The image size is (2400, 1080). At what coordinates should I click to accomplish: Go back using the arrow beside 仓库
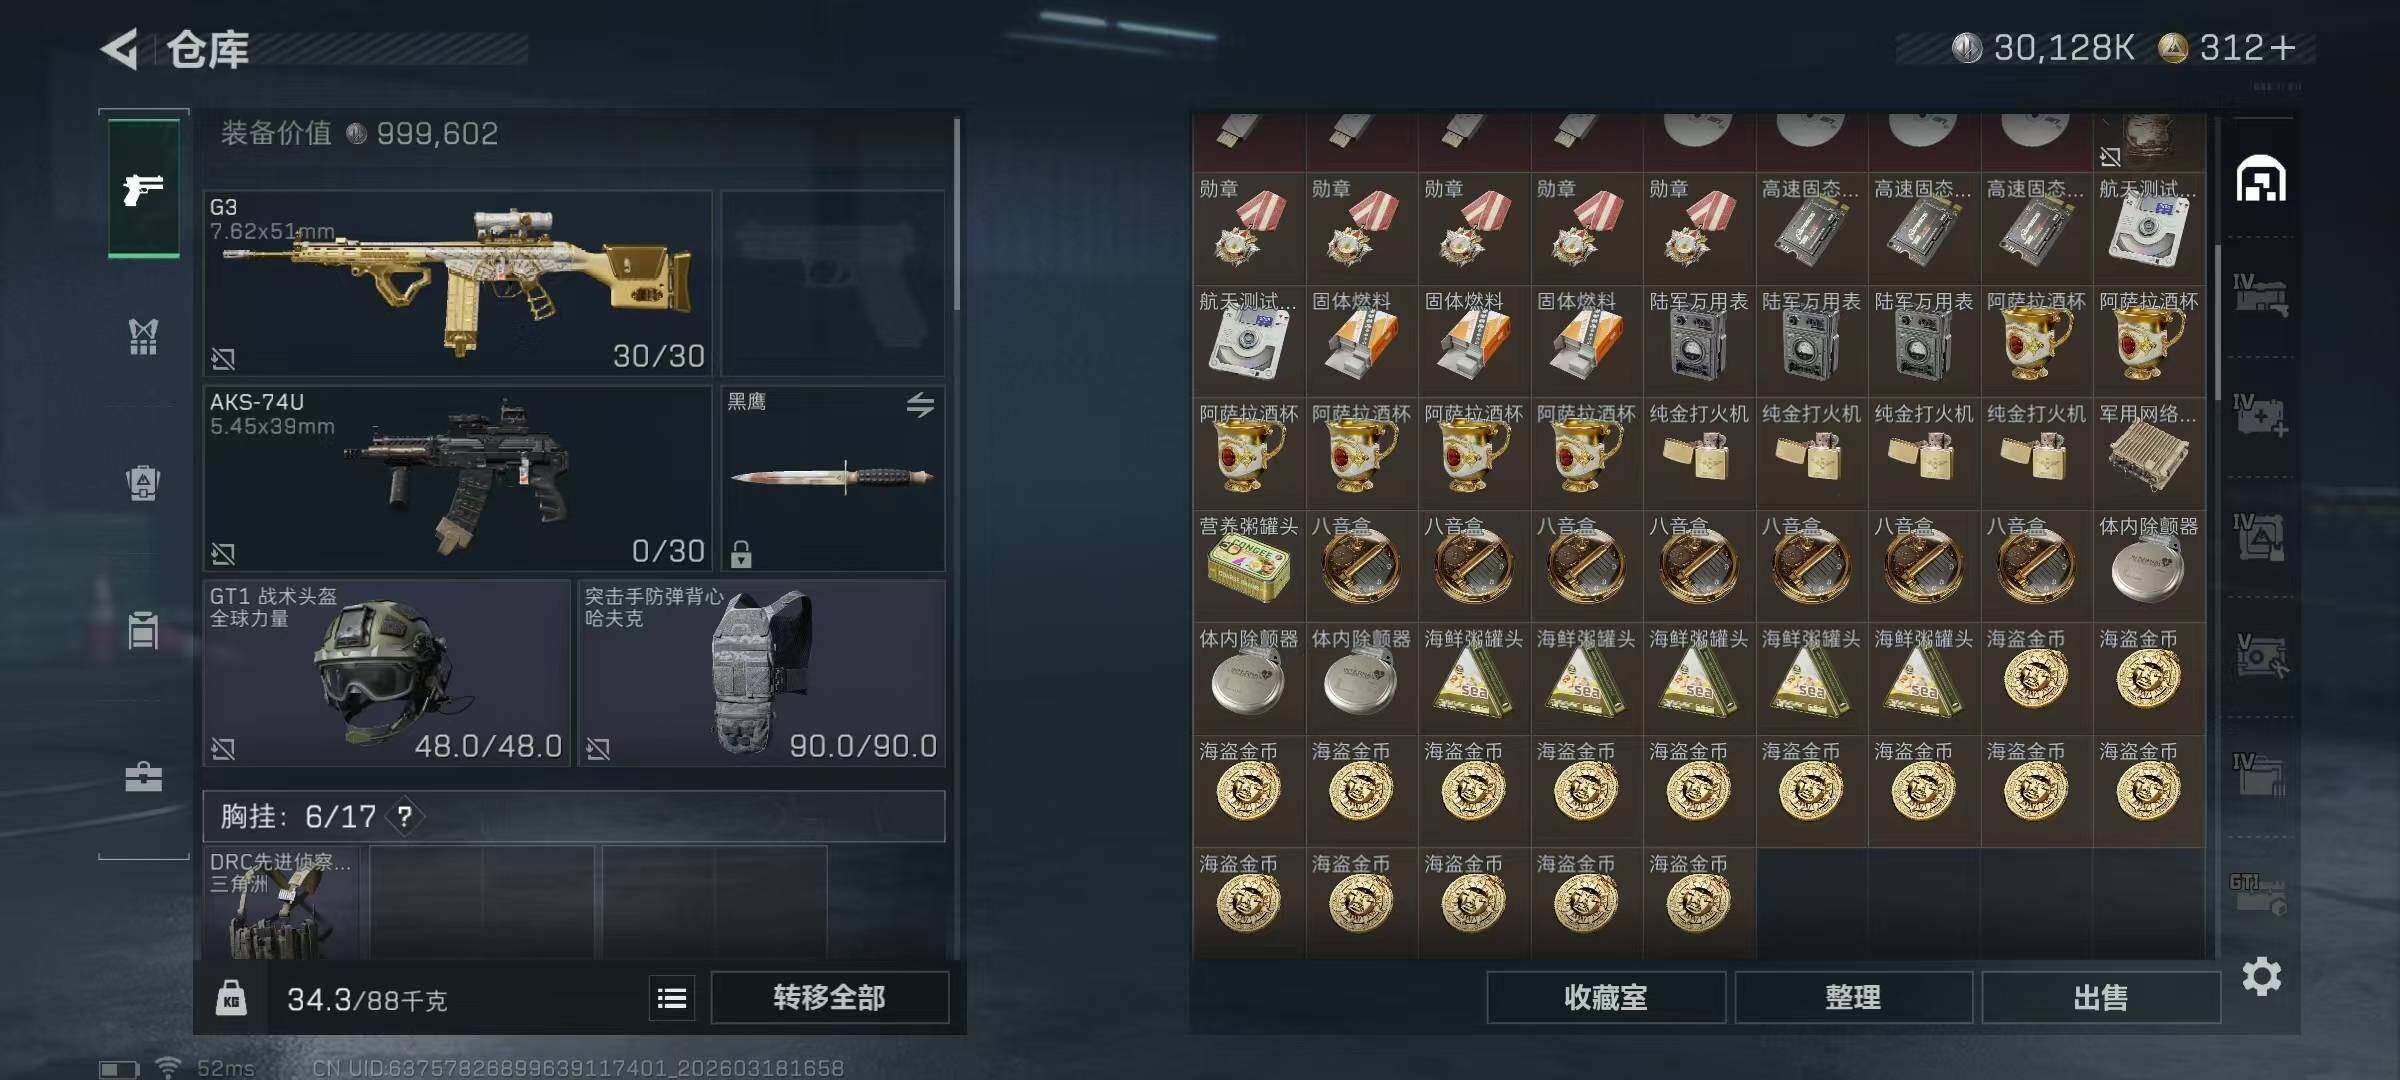point(120,49)
